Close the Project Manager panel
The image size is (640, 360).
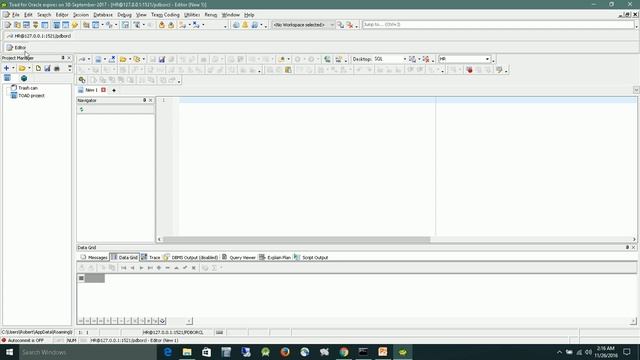pos(69,58)
